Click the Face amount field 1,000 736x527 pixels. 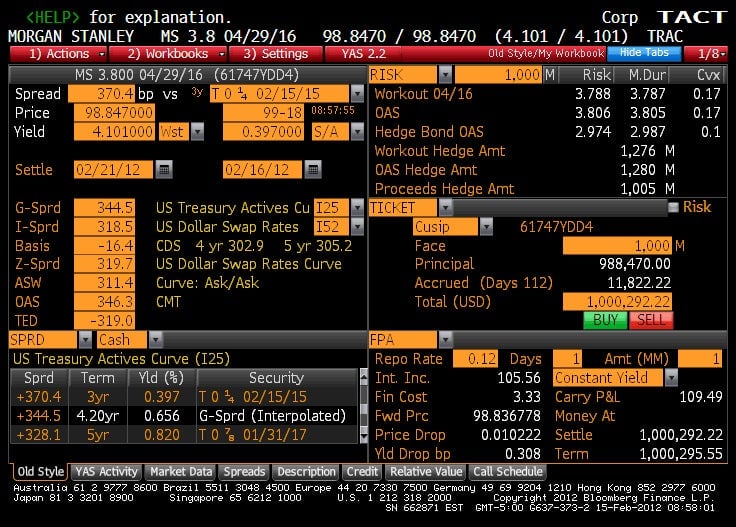click(617, 245)
